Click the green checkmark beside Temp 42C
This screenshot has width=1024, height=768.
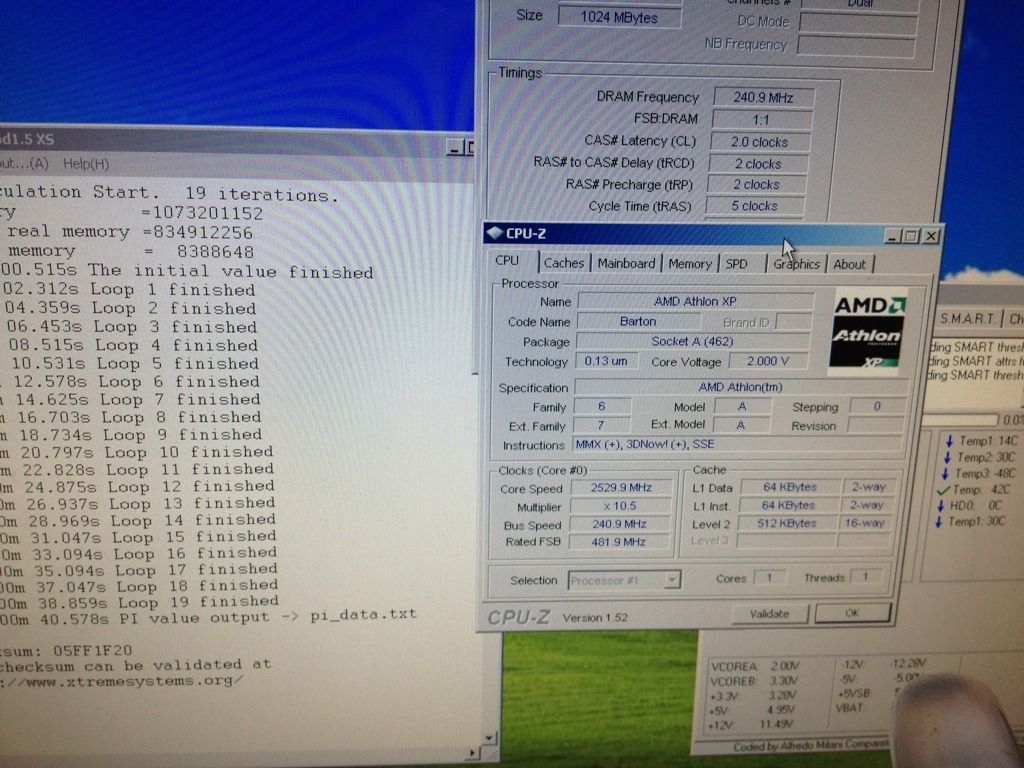943,490
